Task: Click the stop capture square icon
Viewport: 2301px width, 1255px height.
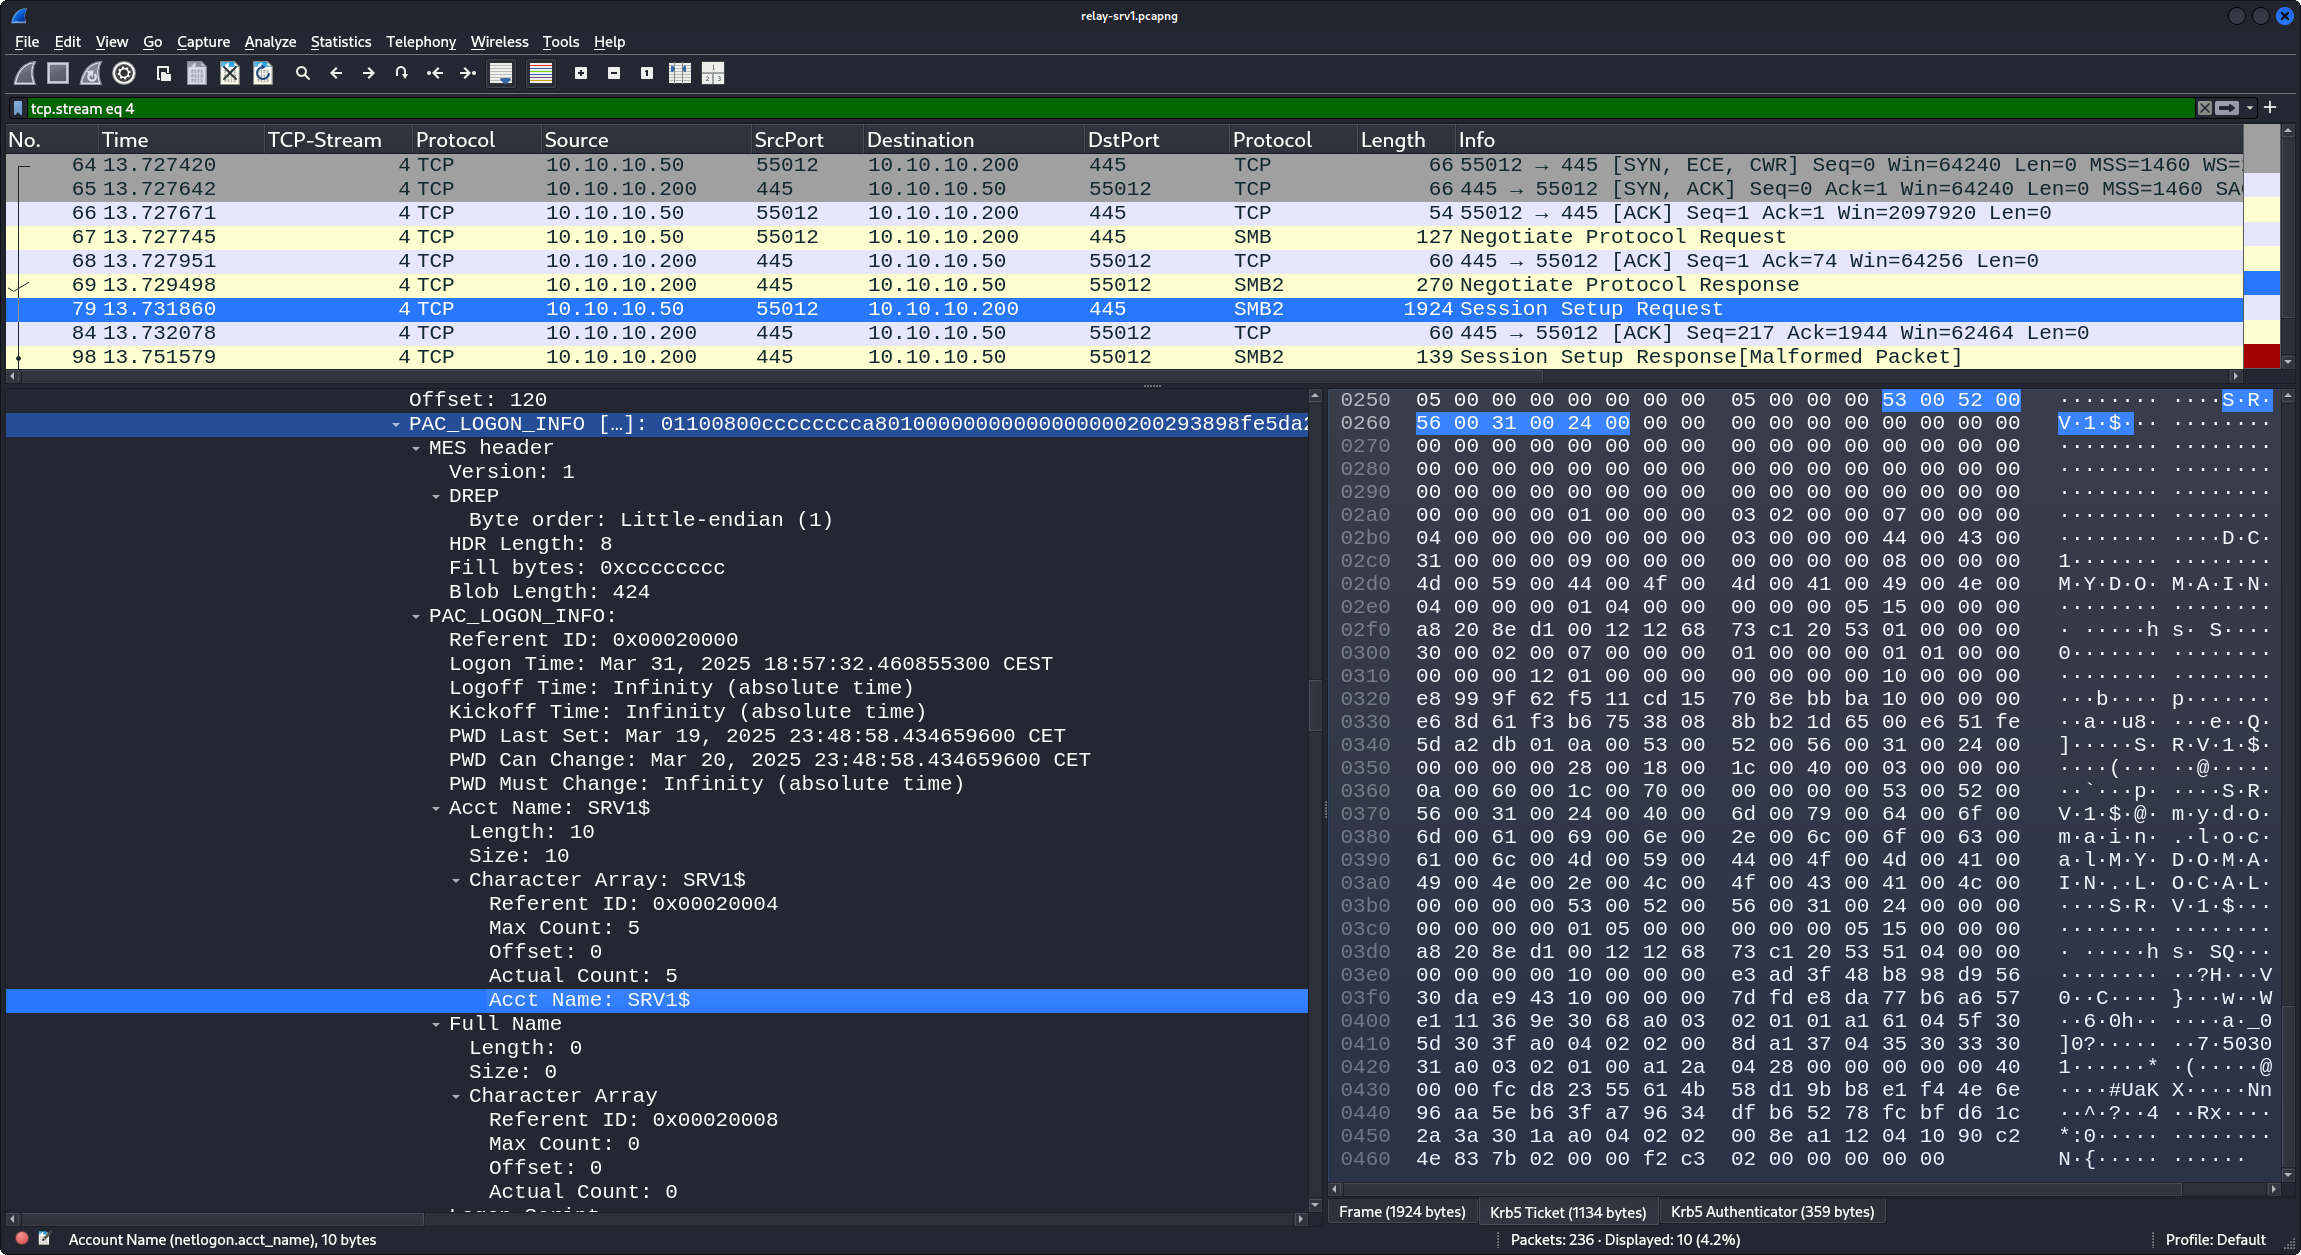Action: pos(58,73)
